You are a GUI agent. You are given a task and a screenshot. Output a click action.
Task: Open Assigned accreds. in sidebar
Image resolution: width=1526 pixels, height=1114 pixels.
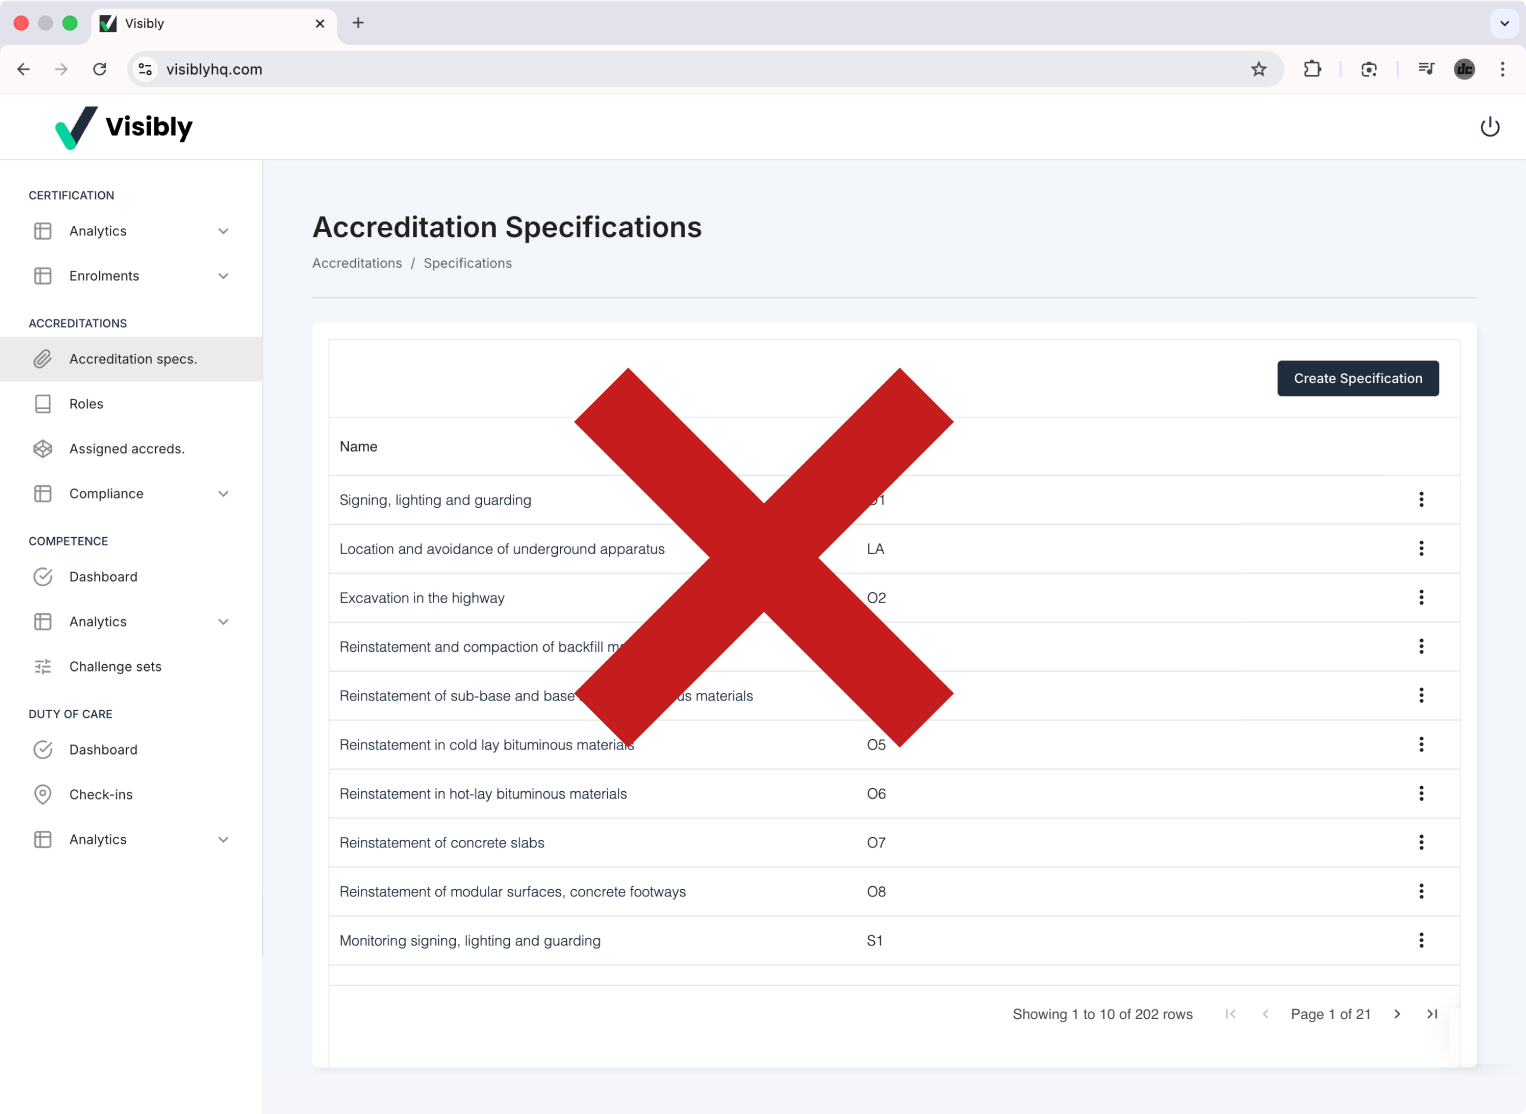pos(131,449)
